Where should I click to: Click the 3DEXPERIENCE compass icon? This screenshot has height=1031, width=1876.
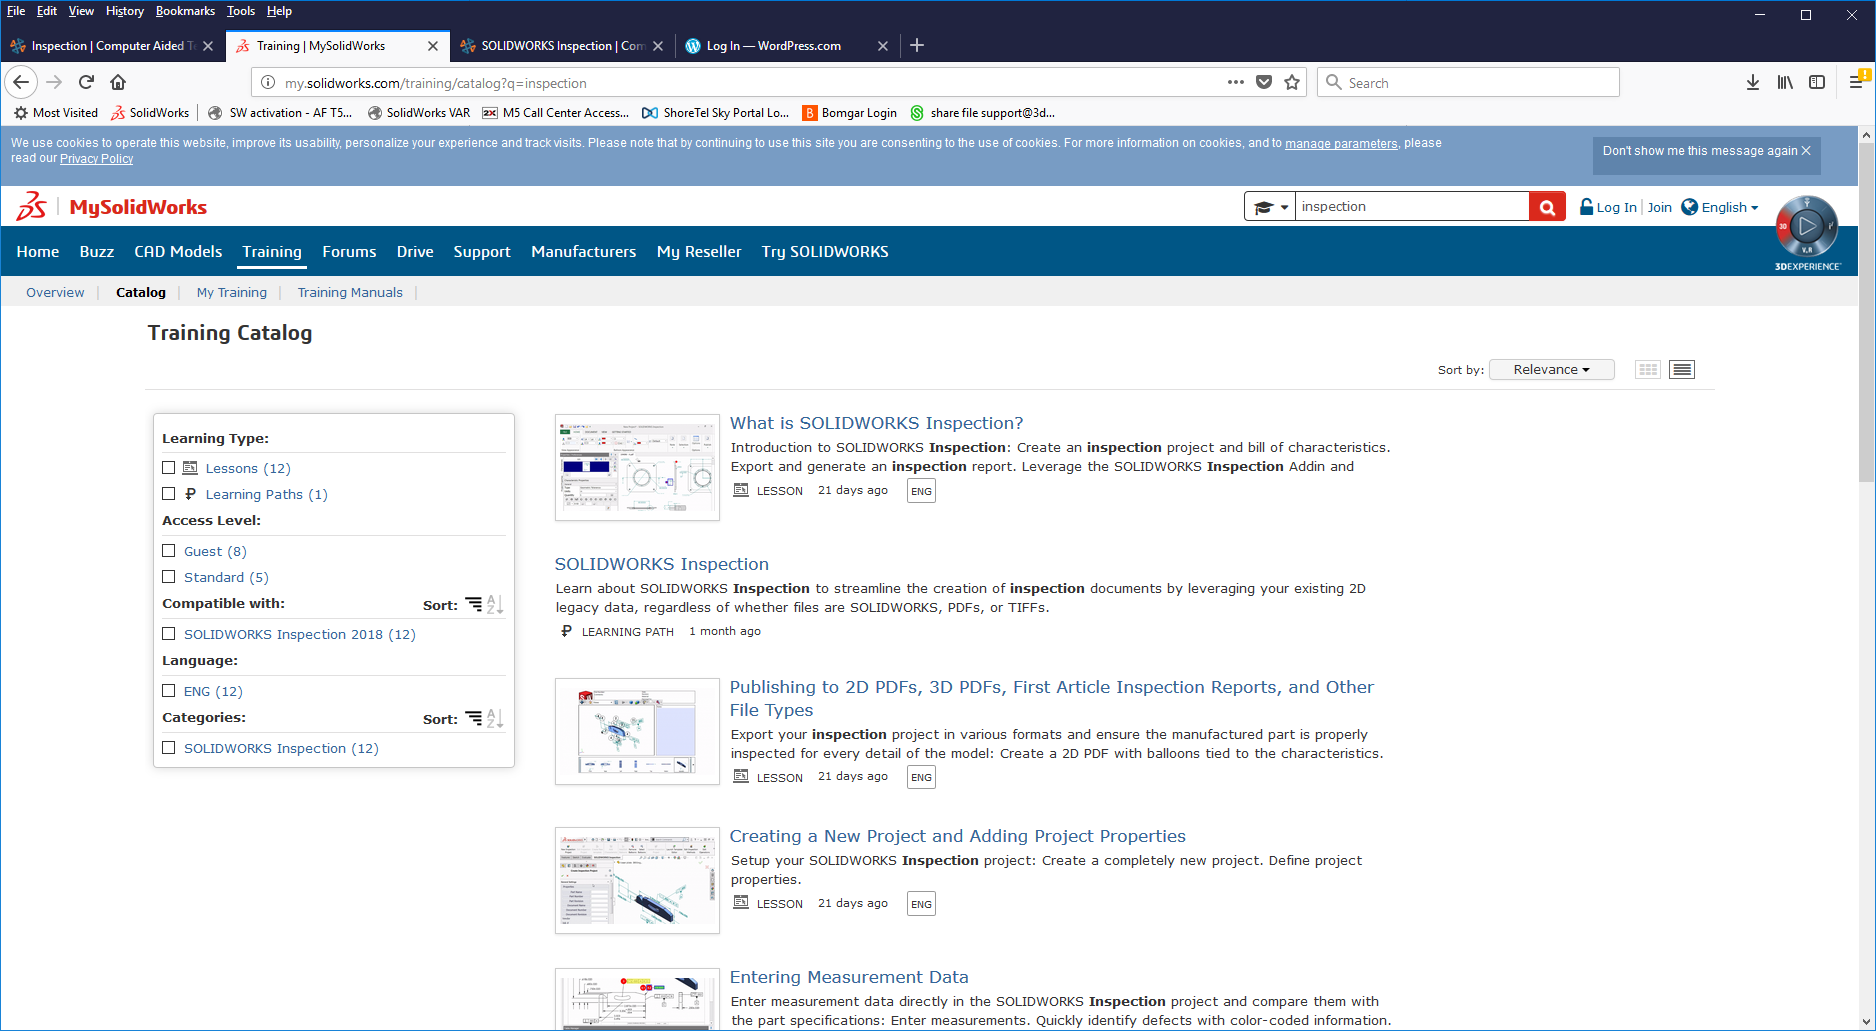coord(1807,227)
